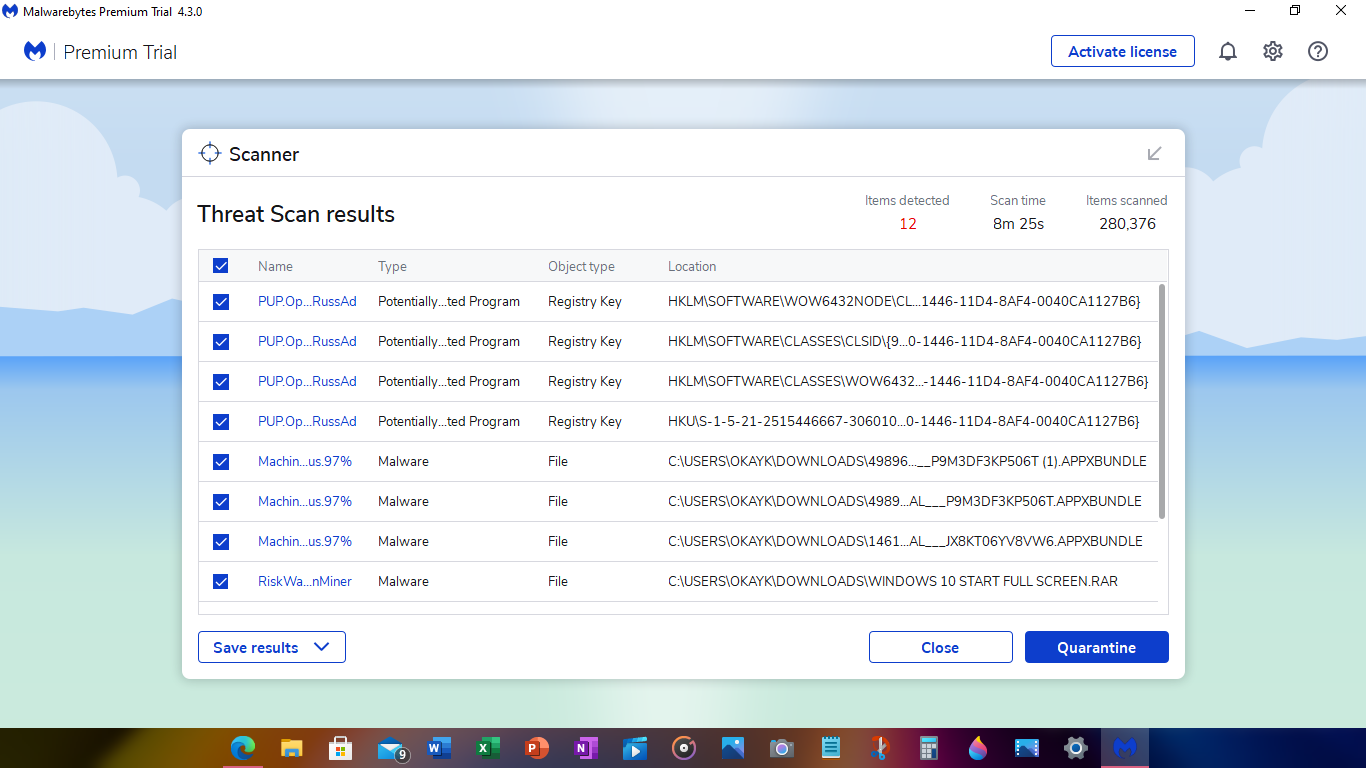
Task: Uncheck the JX8KT06YV8VW6.APPXBUNDLE file checkbox
Action: tap(221, 542)
